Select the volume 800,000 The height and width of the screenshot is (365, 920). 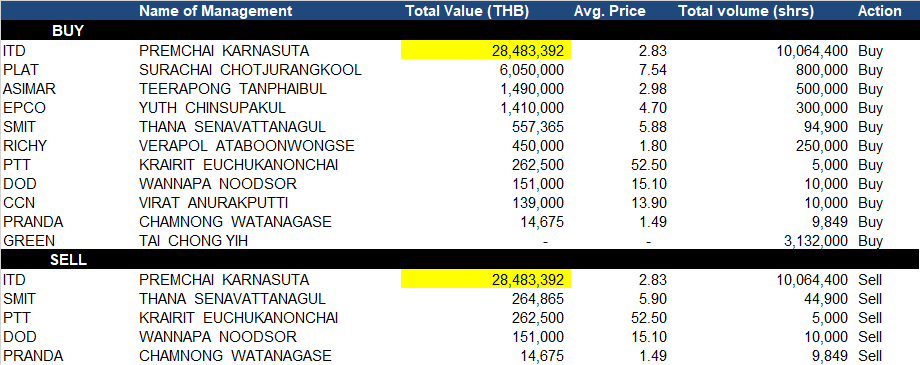click(821, 70)
